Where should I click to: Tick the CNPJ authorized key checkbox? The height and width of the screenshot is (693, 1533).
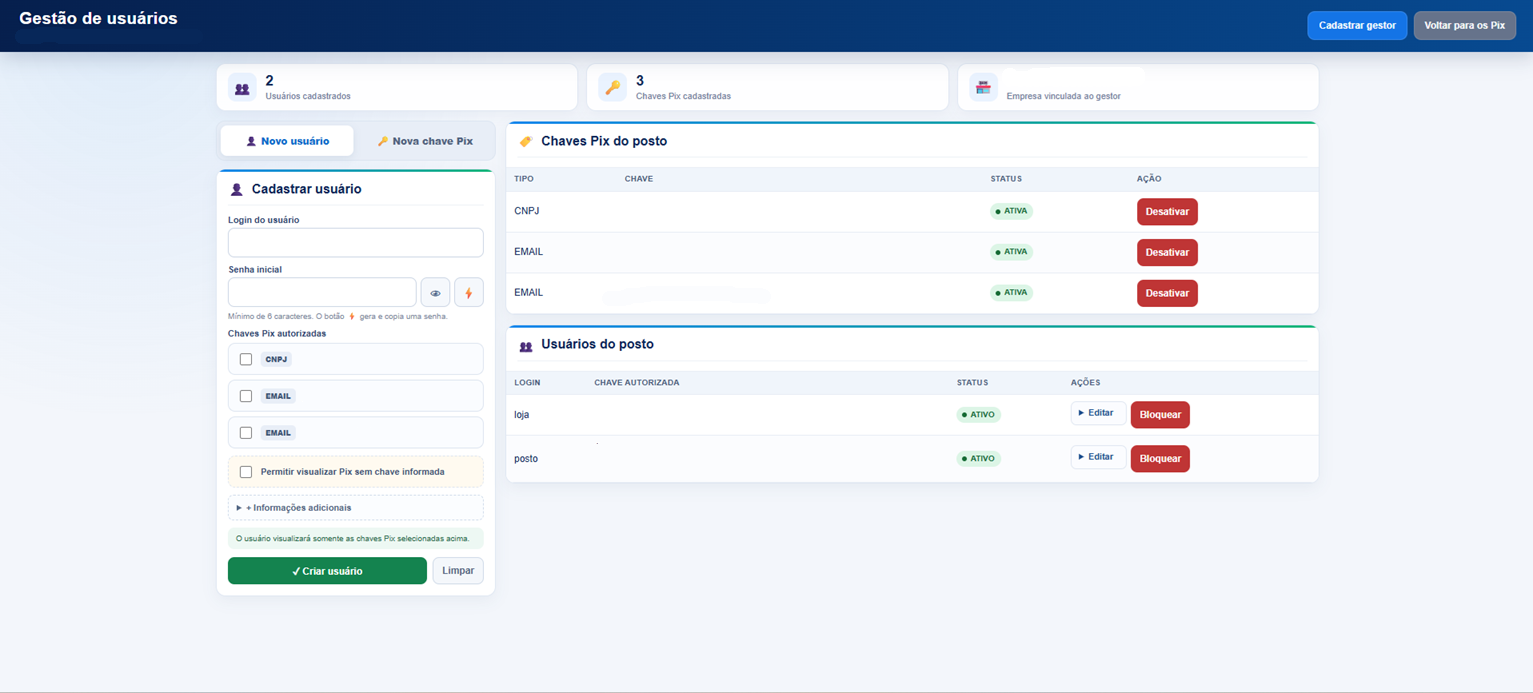tap(246, 359)
